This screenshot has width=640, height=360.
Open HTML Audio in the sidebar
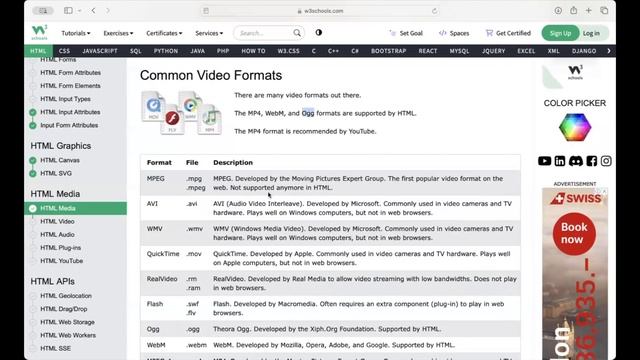pyautogui.click(x=57, y=235)
